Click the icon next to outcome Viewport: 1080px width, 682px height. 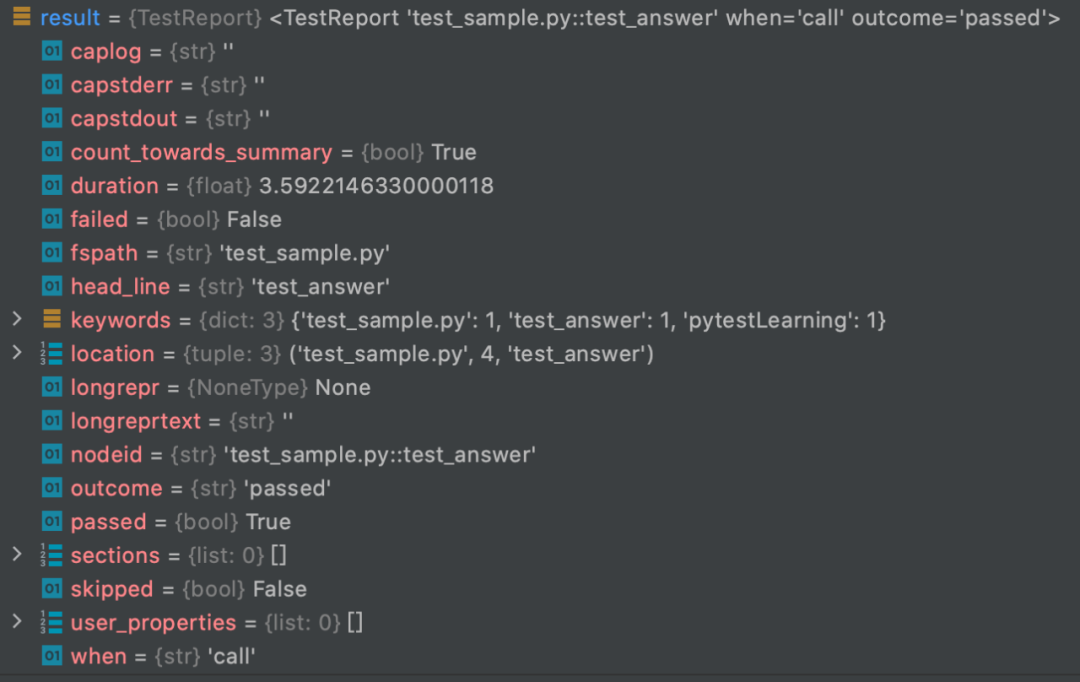click(52, 488)
